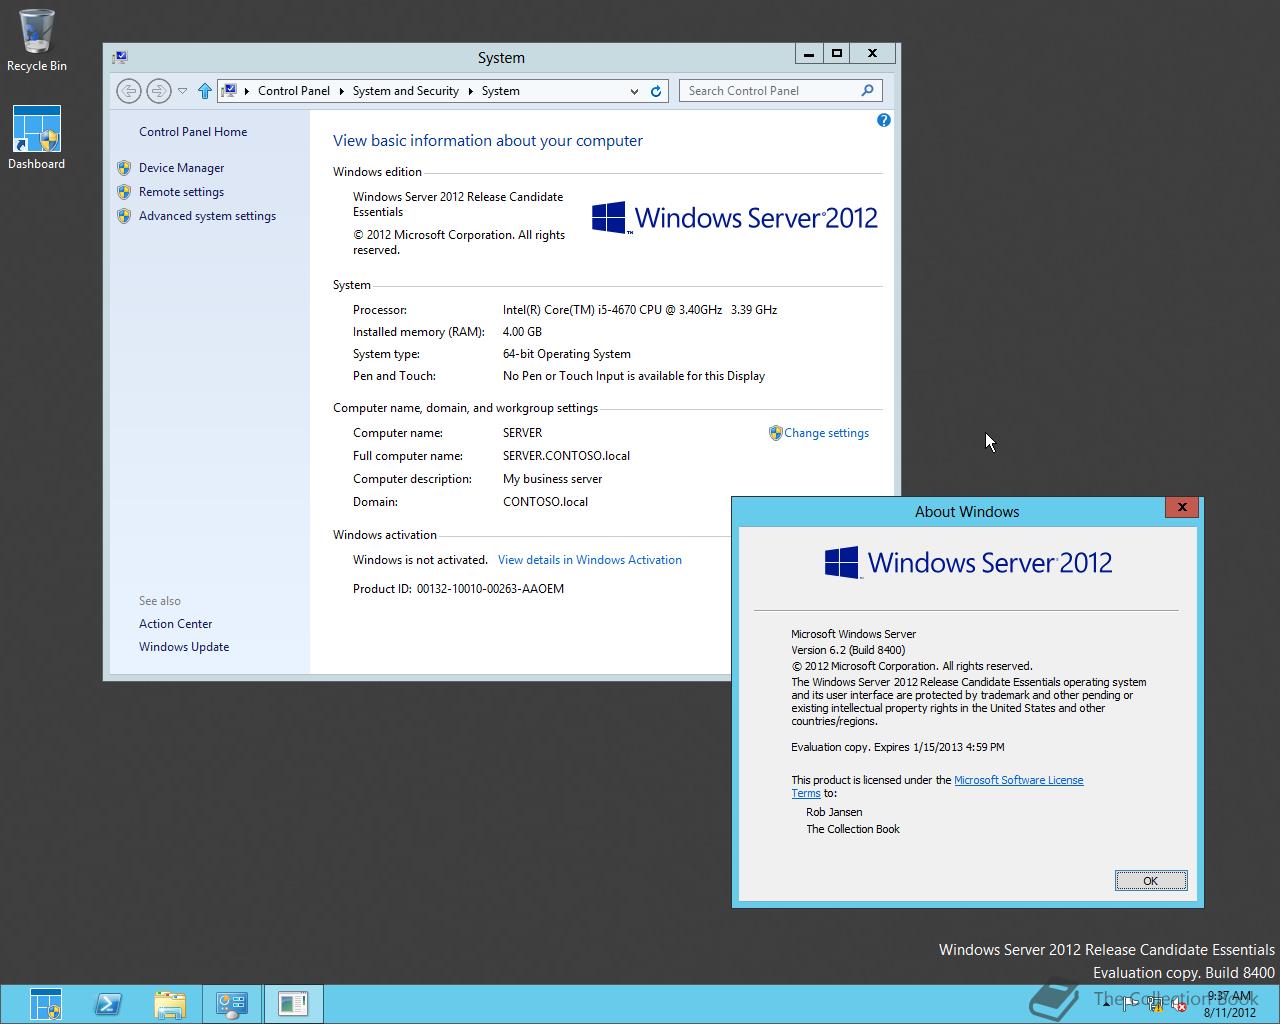
Task: Click licensee name Rob Jansen
Action: point(834,812)
